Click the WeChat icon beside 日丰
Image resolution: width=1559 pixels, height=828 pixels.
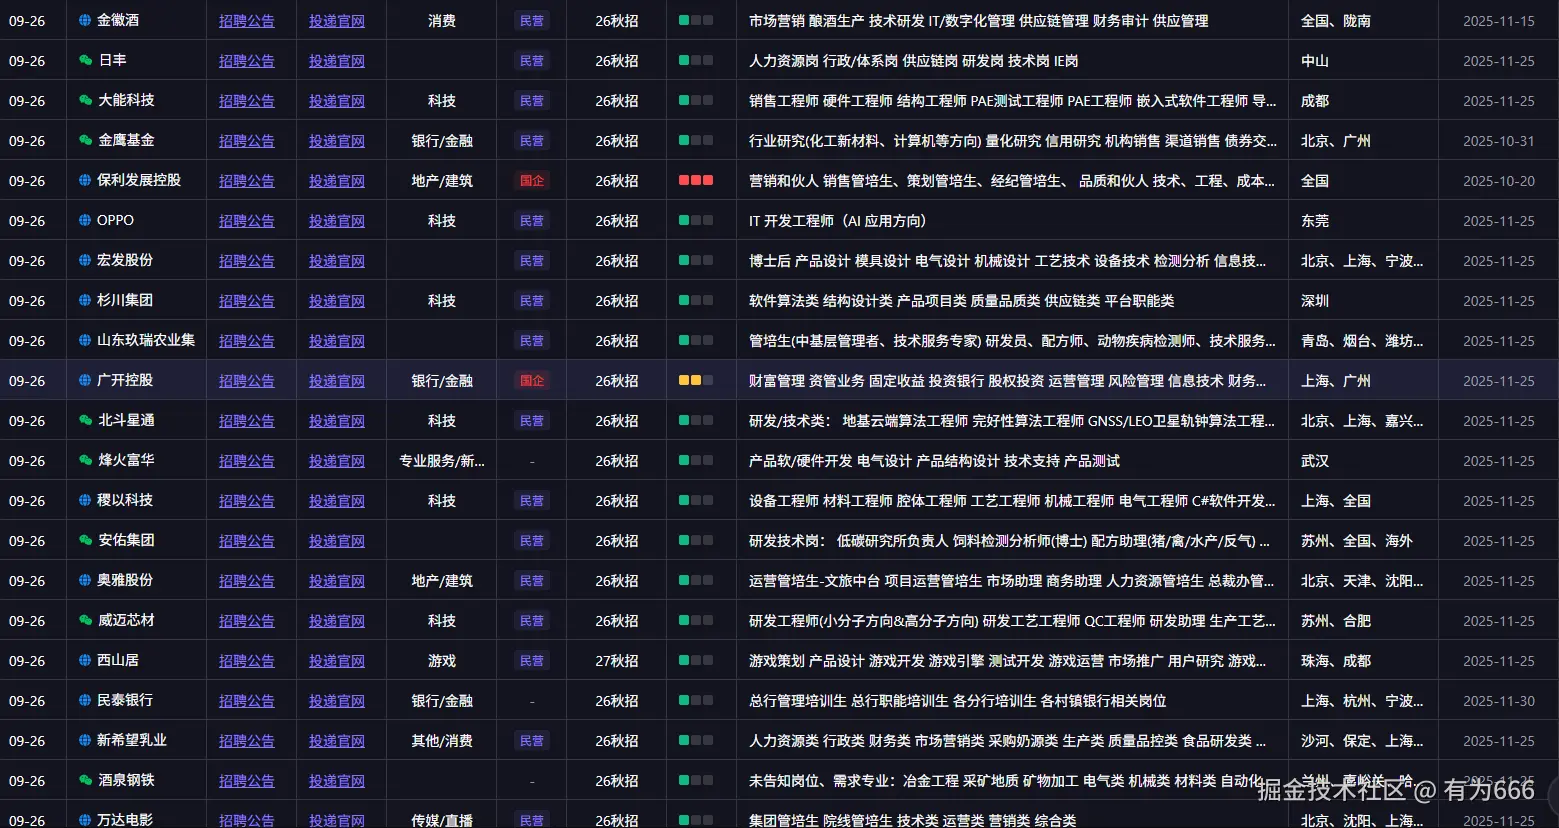86,60
